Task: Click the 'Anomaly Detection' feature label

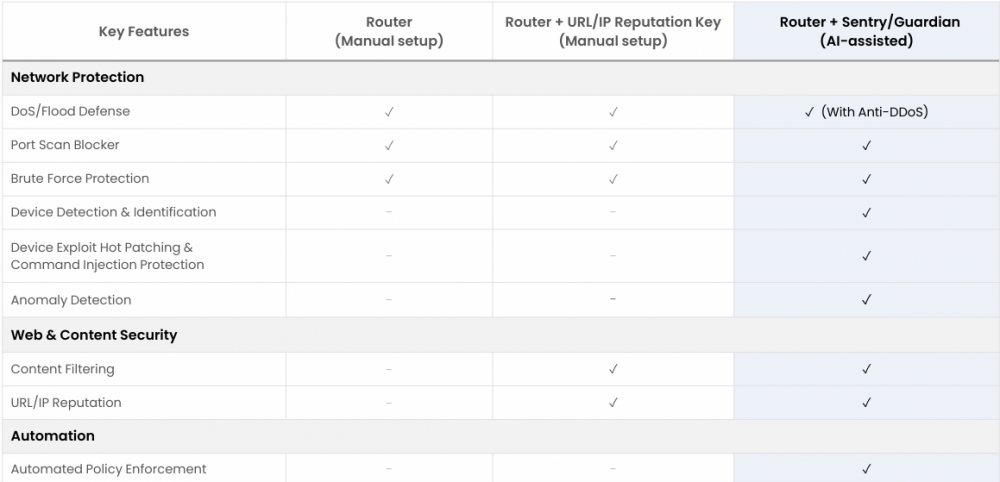Action: click(71, 300)
